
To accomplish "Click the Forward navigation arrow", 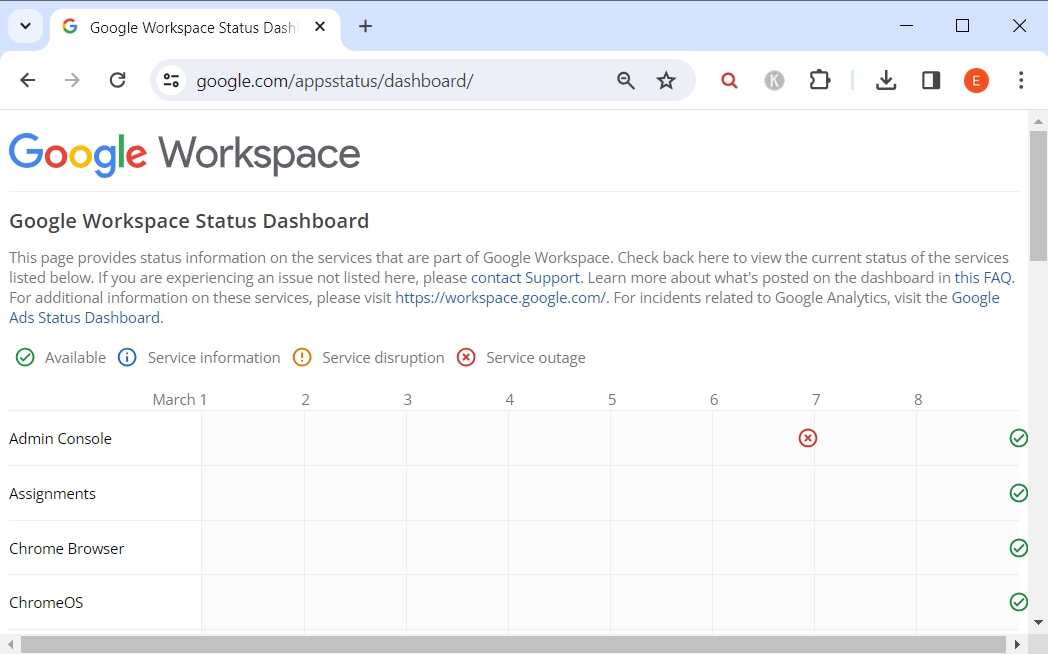I will coord(72,81).
